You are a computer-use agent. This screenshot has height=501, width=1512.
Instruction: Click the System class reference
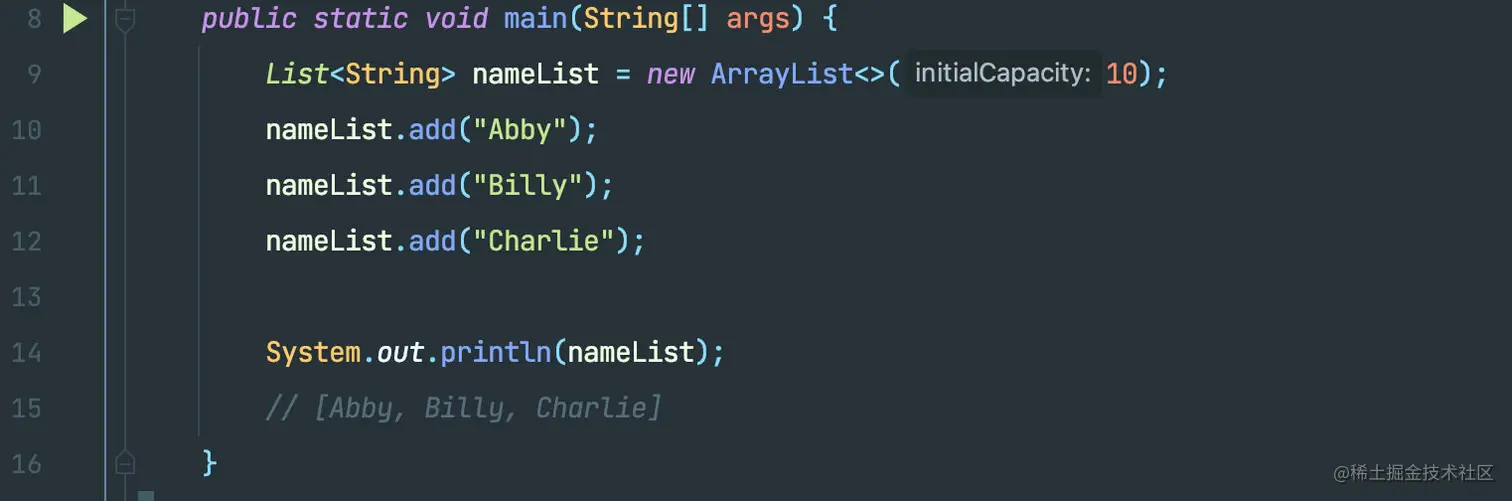click(313, 352)
